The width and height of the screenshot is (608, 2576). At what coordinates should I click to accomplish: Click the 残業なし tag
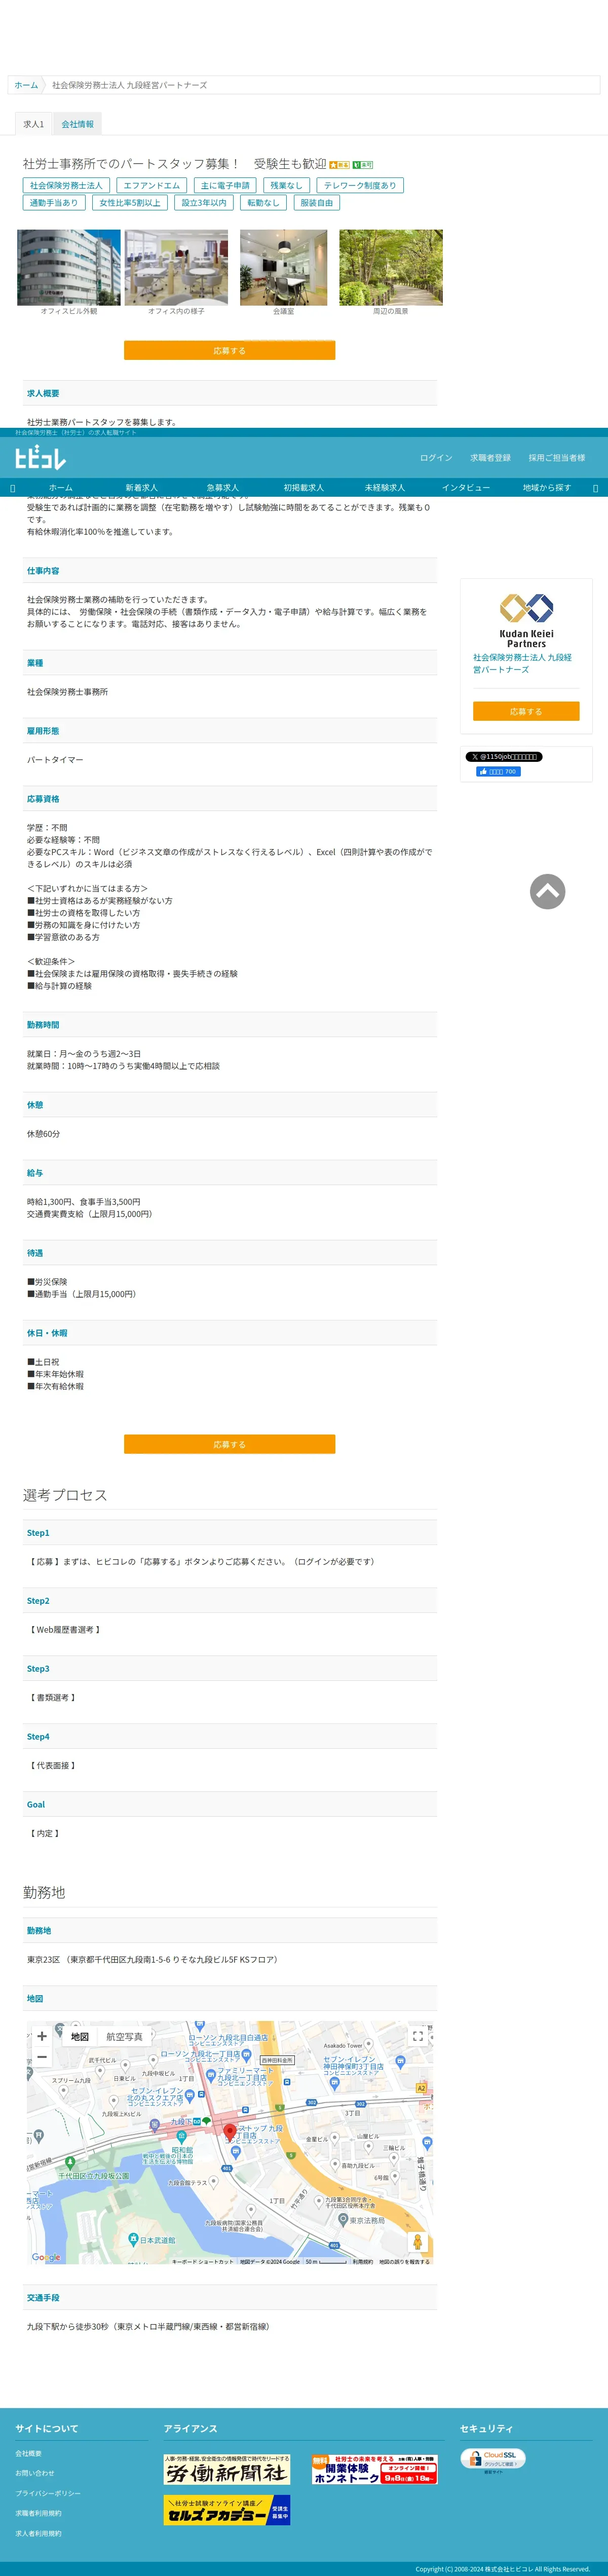pyautogui.click(x=286, y=185)
